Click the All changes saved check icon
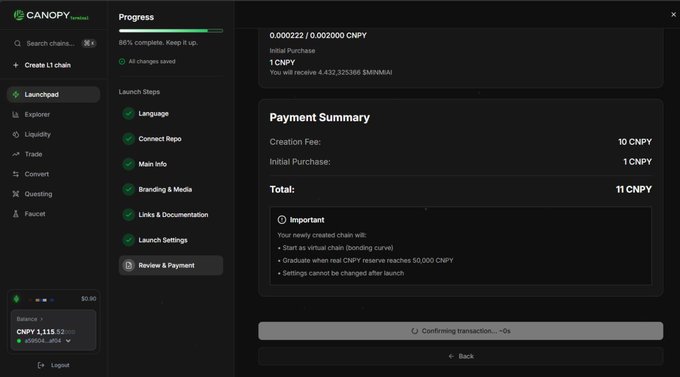Image resolution: width=680 pixels, height=377 pixels. point(122,62)
